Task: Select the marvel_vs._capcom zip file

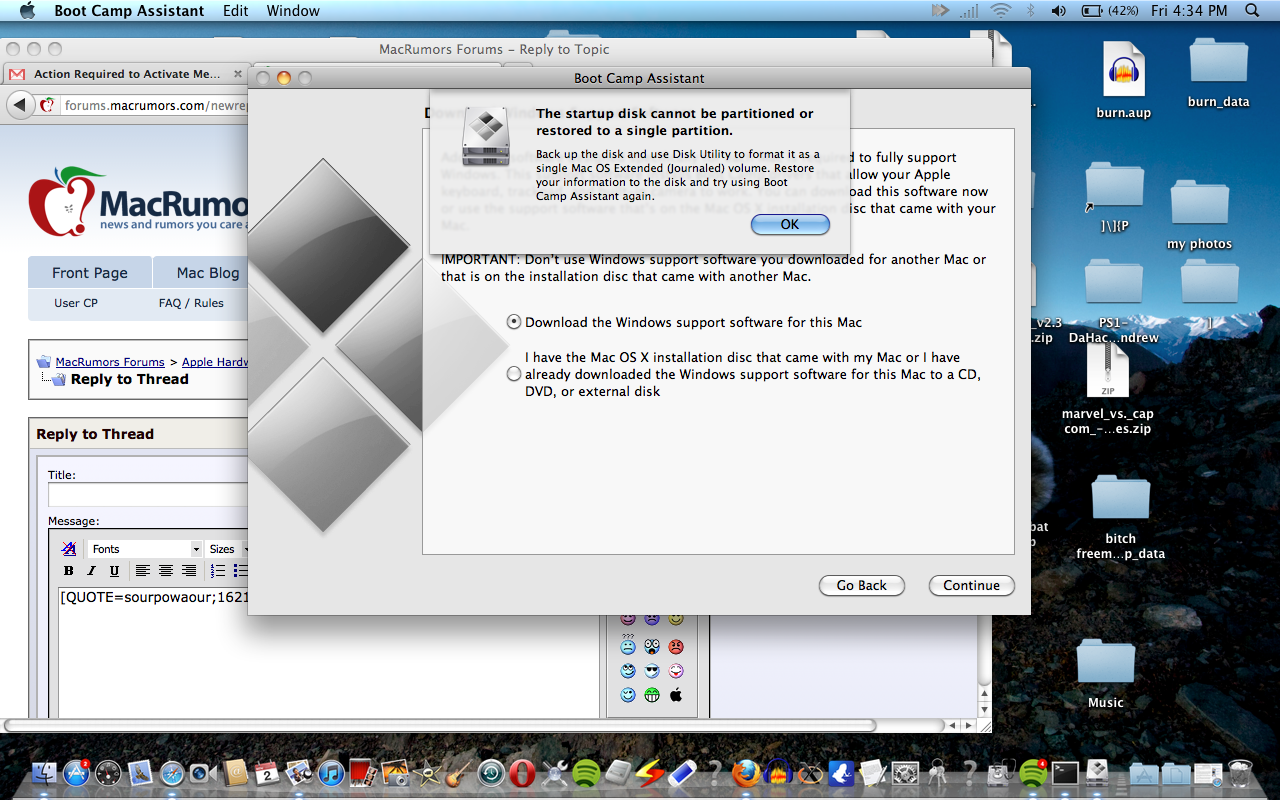Action: pos(1107,389)
